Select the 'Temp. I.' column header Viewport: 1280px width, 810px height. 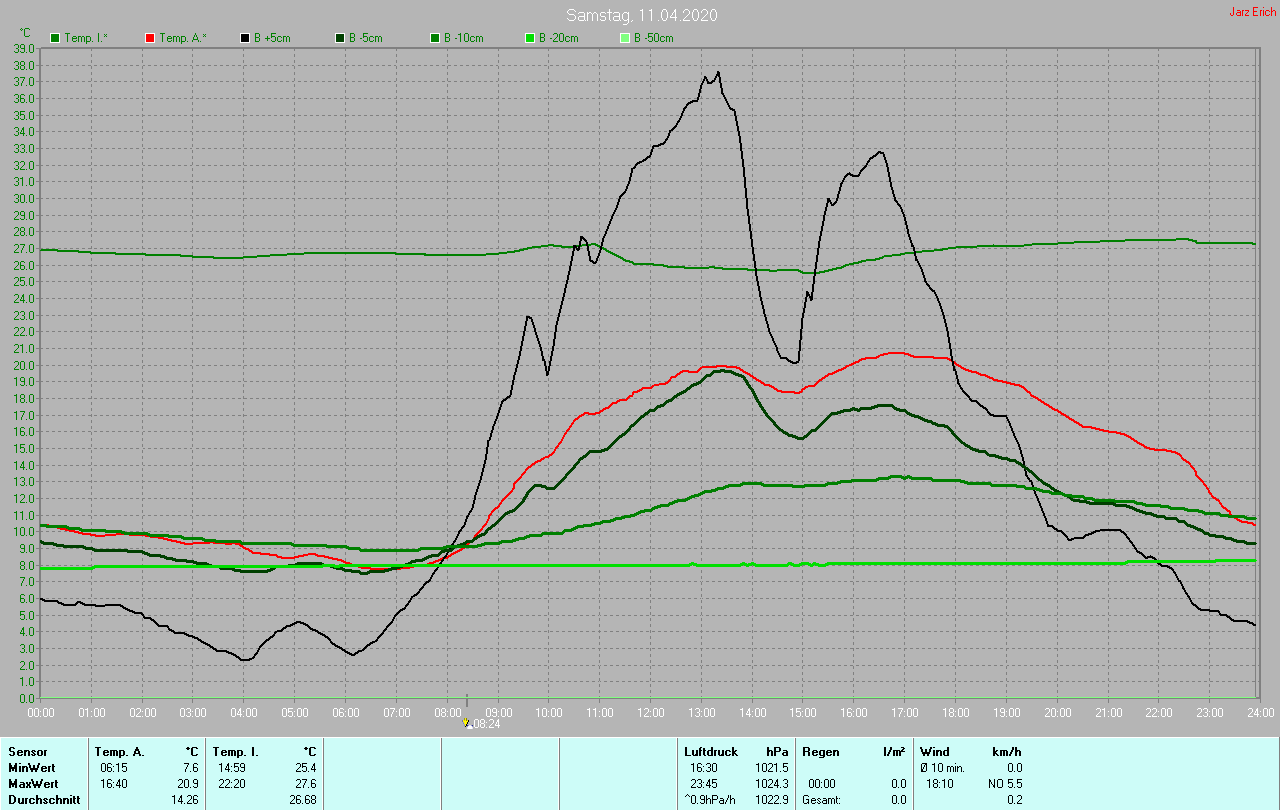point(236,751)
